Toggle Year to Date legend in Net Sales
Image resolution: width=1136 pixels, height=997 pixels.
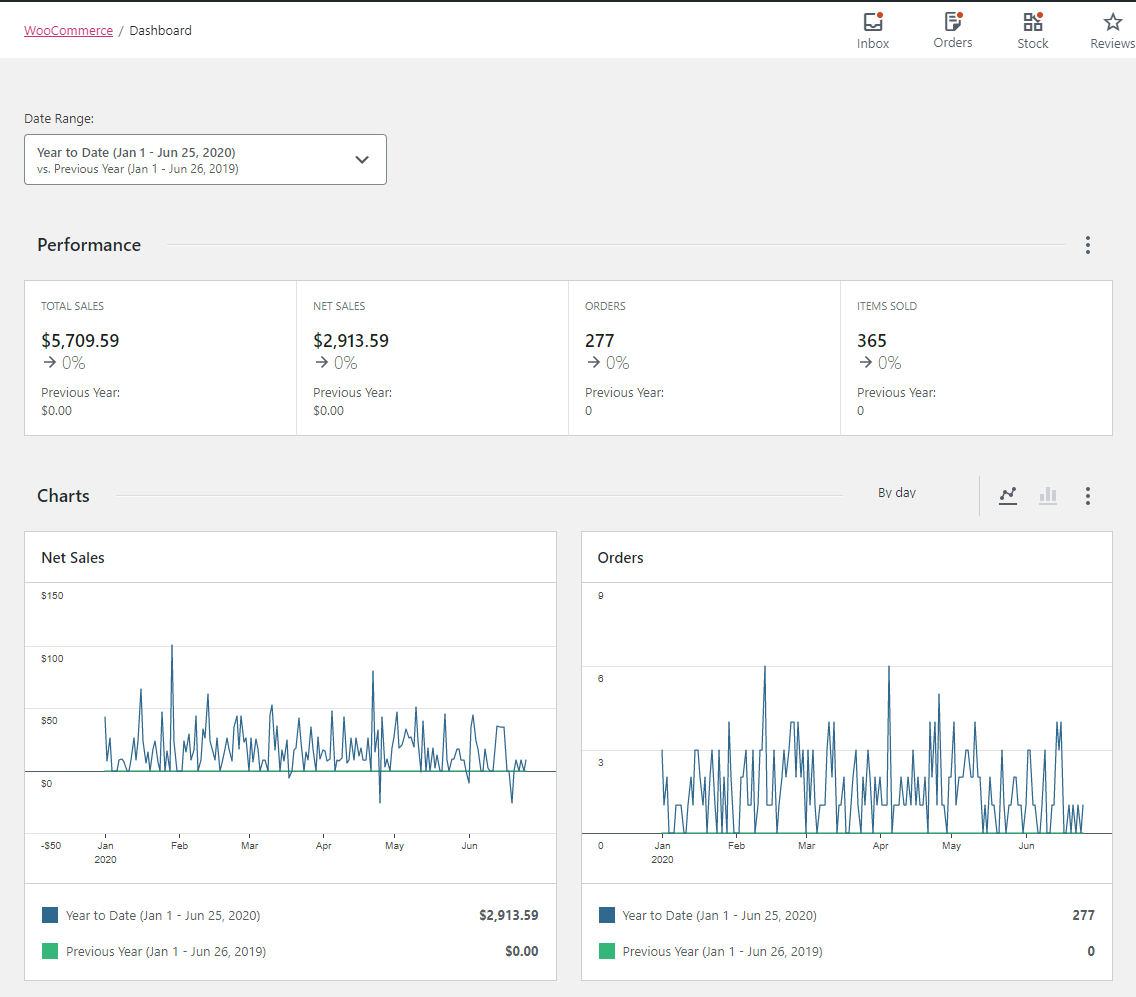point(162,915)
